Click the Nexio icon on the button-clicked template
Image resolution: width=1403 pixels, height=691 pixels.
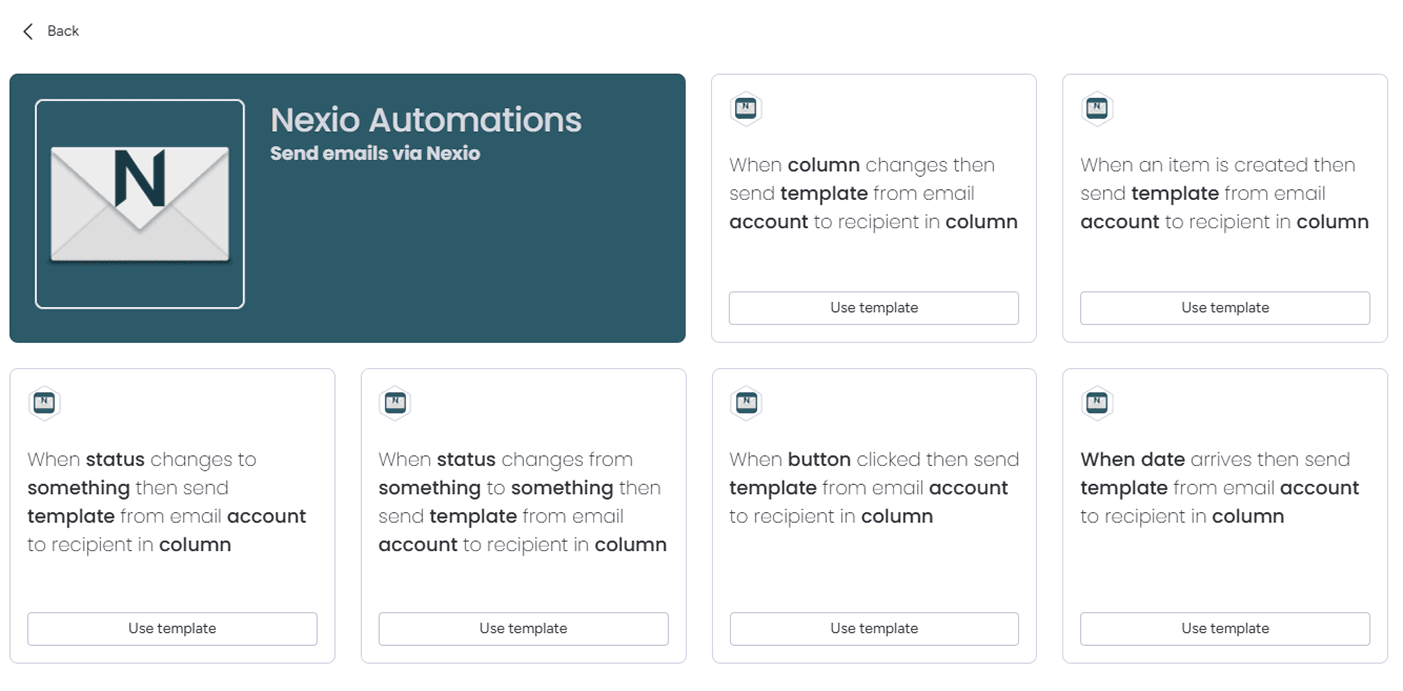pyautogui.click(x=745, y=403)
